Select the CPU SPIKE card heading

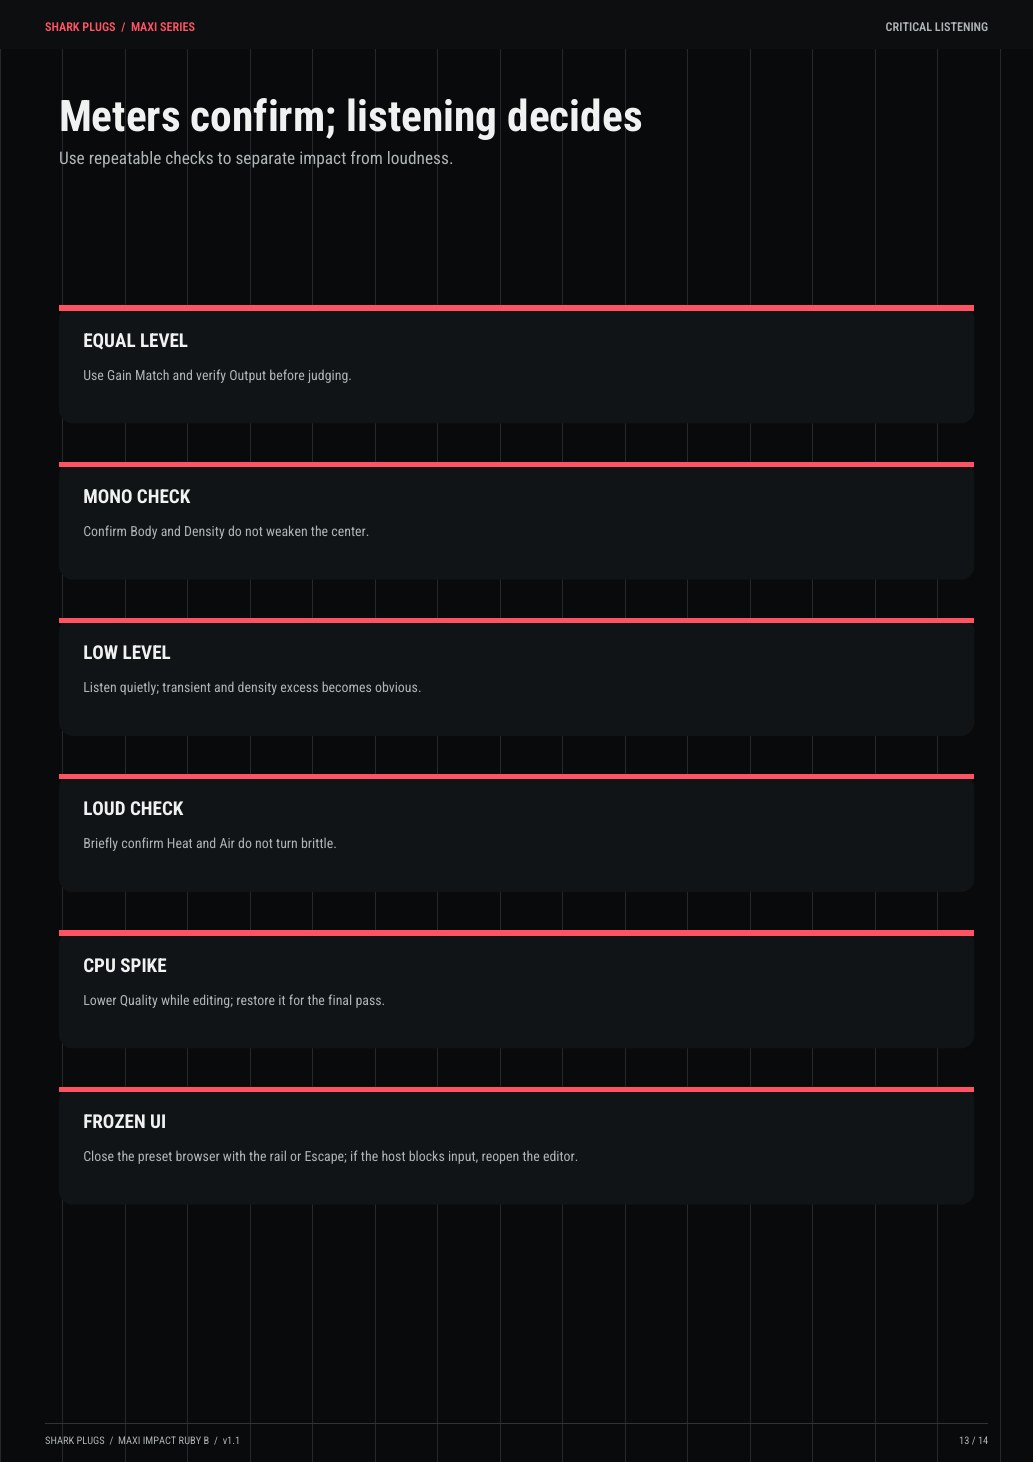coord(125,966)
